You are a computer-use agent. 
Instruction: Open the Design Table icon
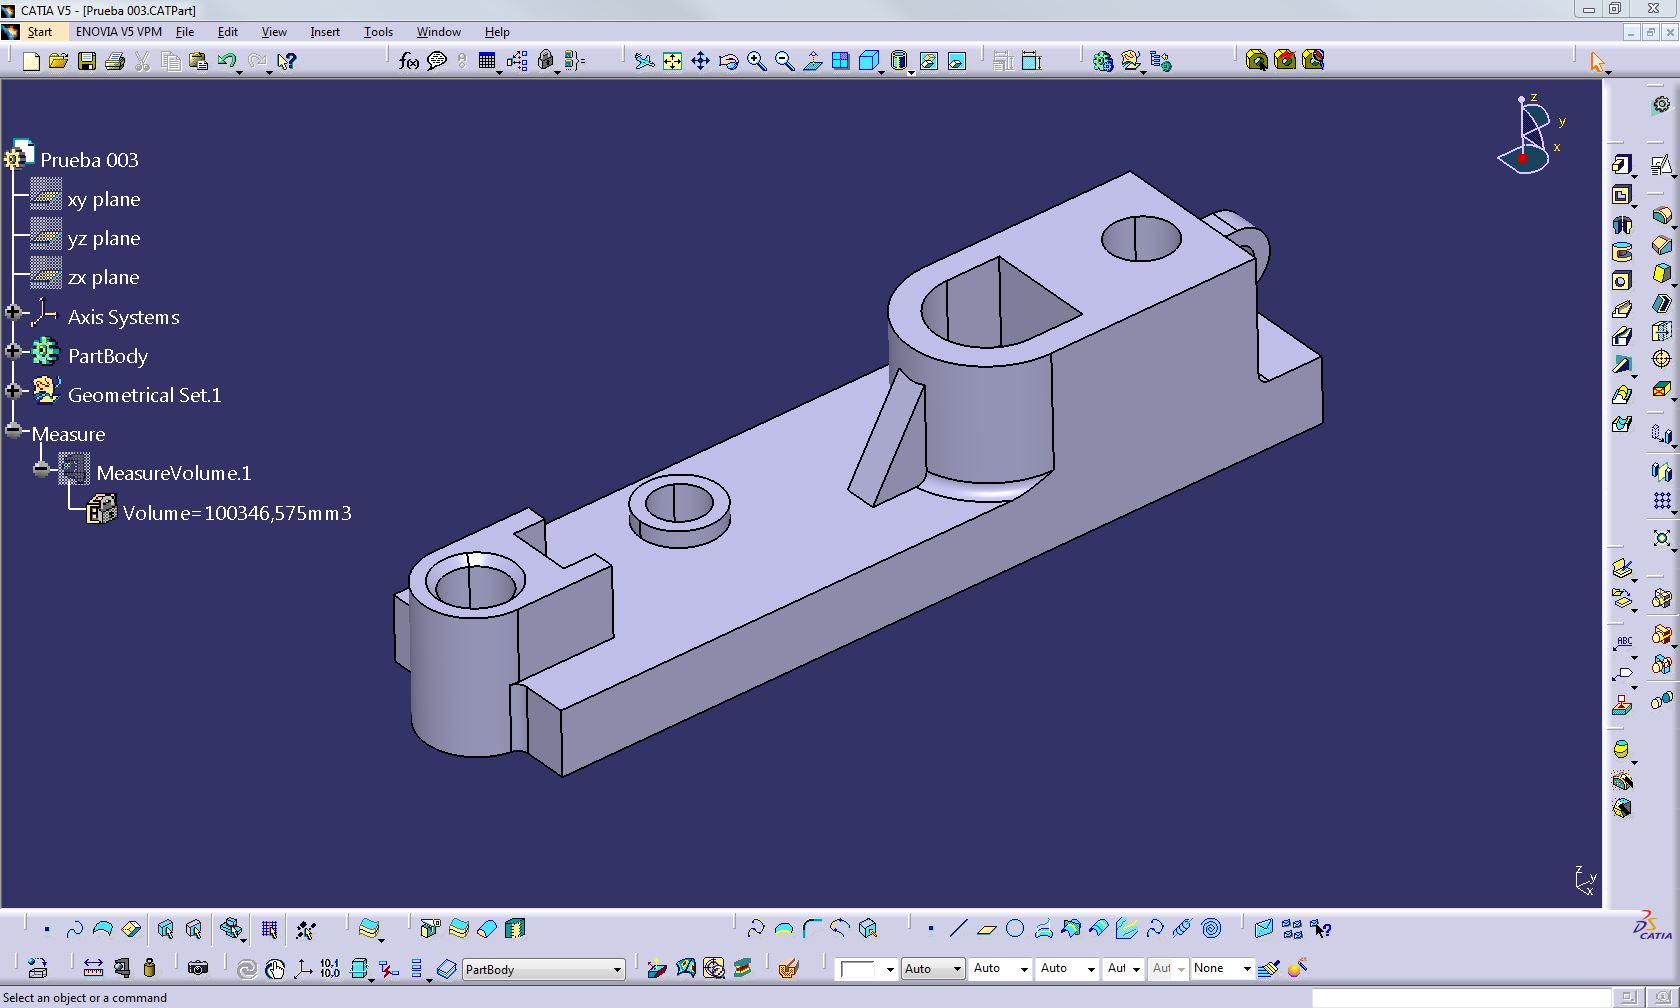point(487,62)
